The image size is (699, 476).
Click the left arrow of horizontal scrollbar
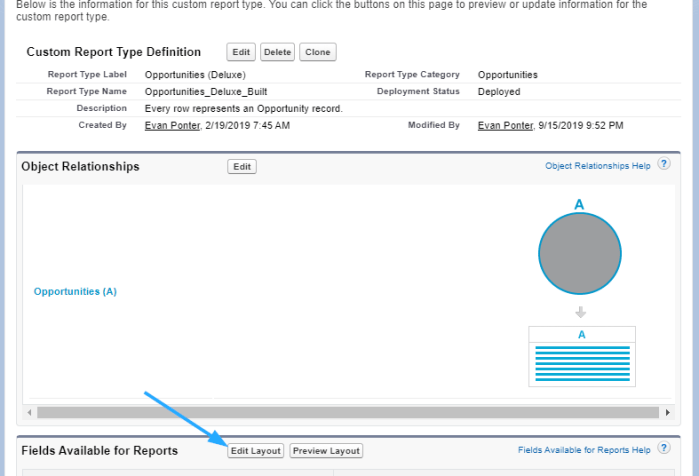coord(31,412)
